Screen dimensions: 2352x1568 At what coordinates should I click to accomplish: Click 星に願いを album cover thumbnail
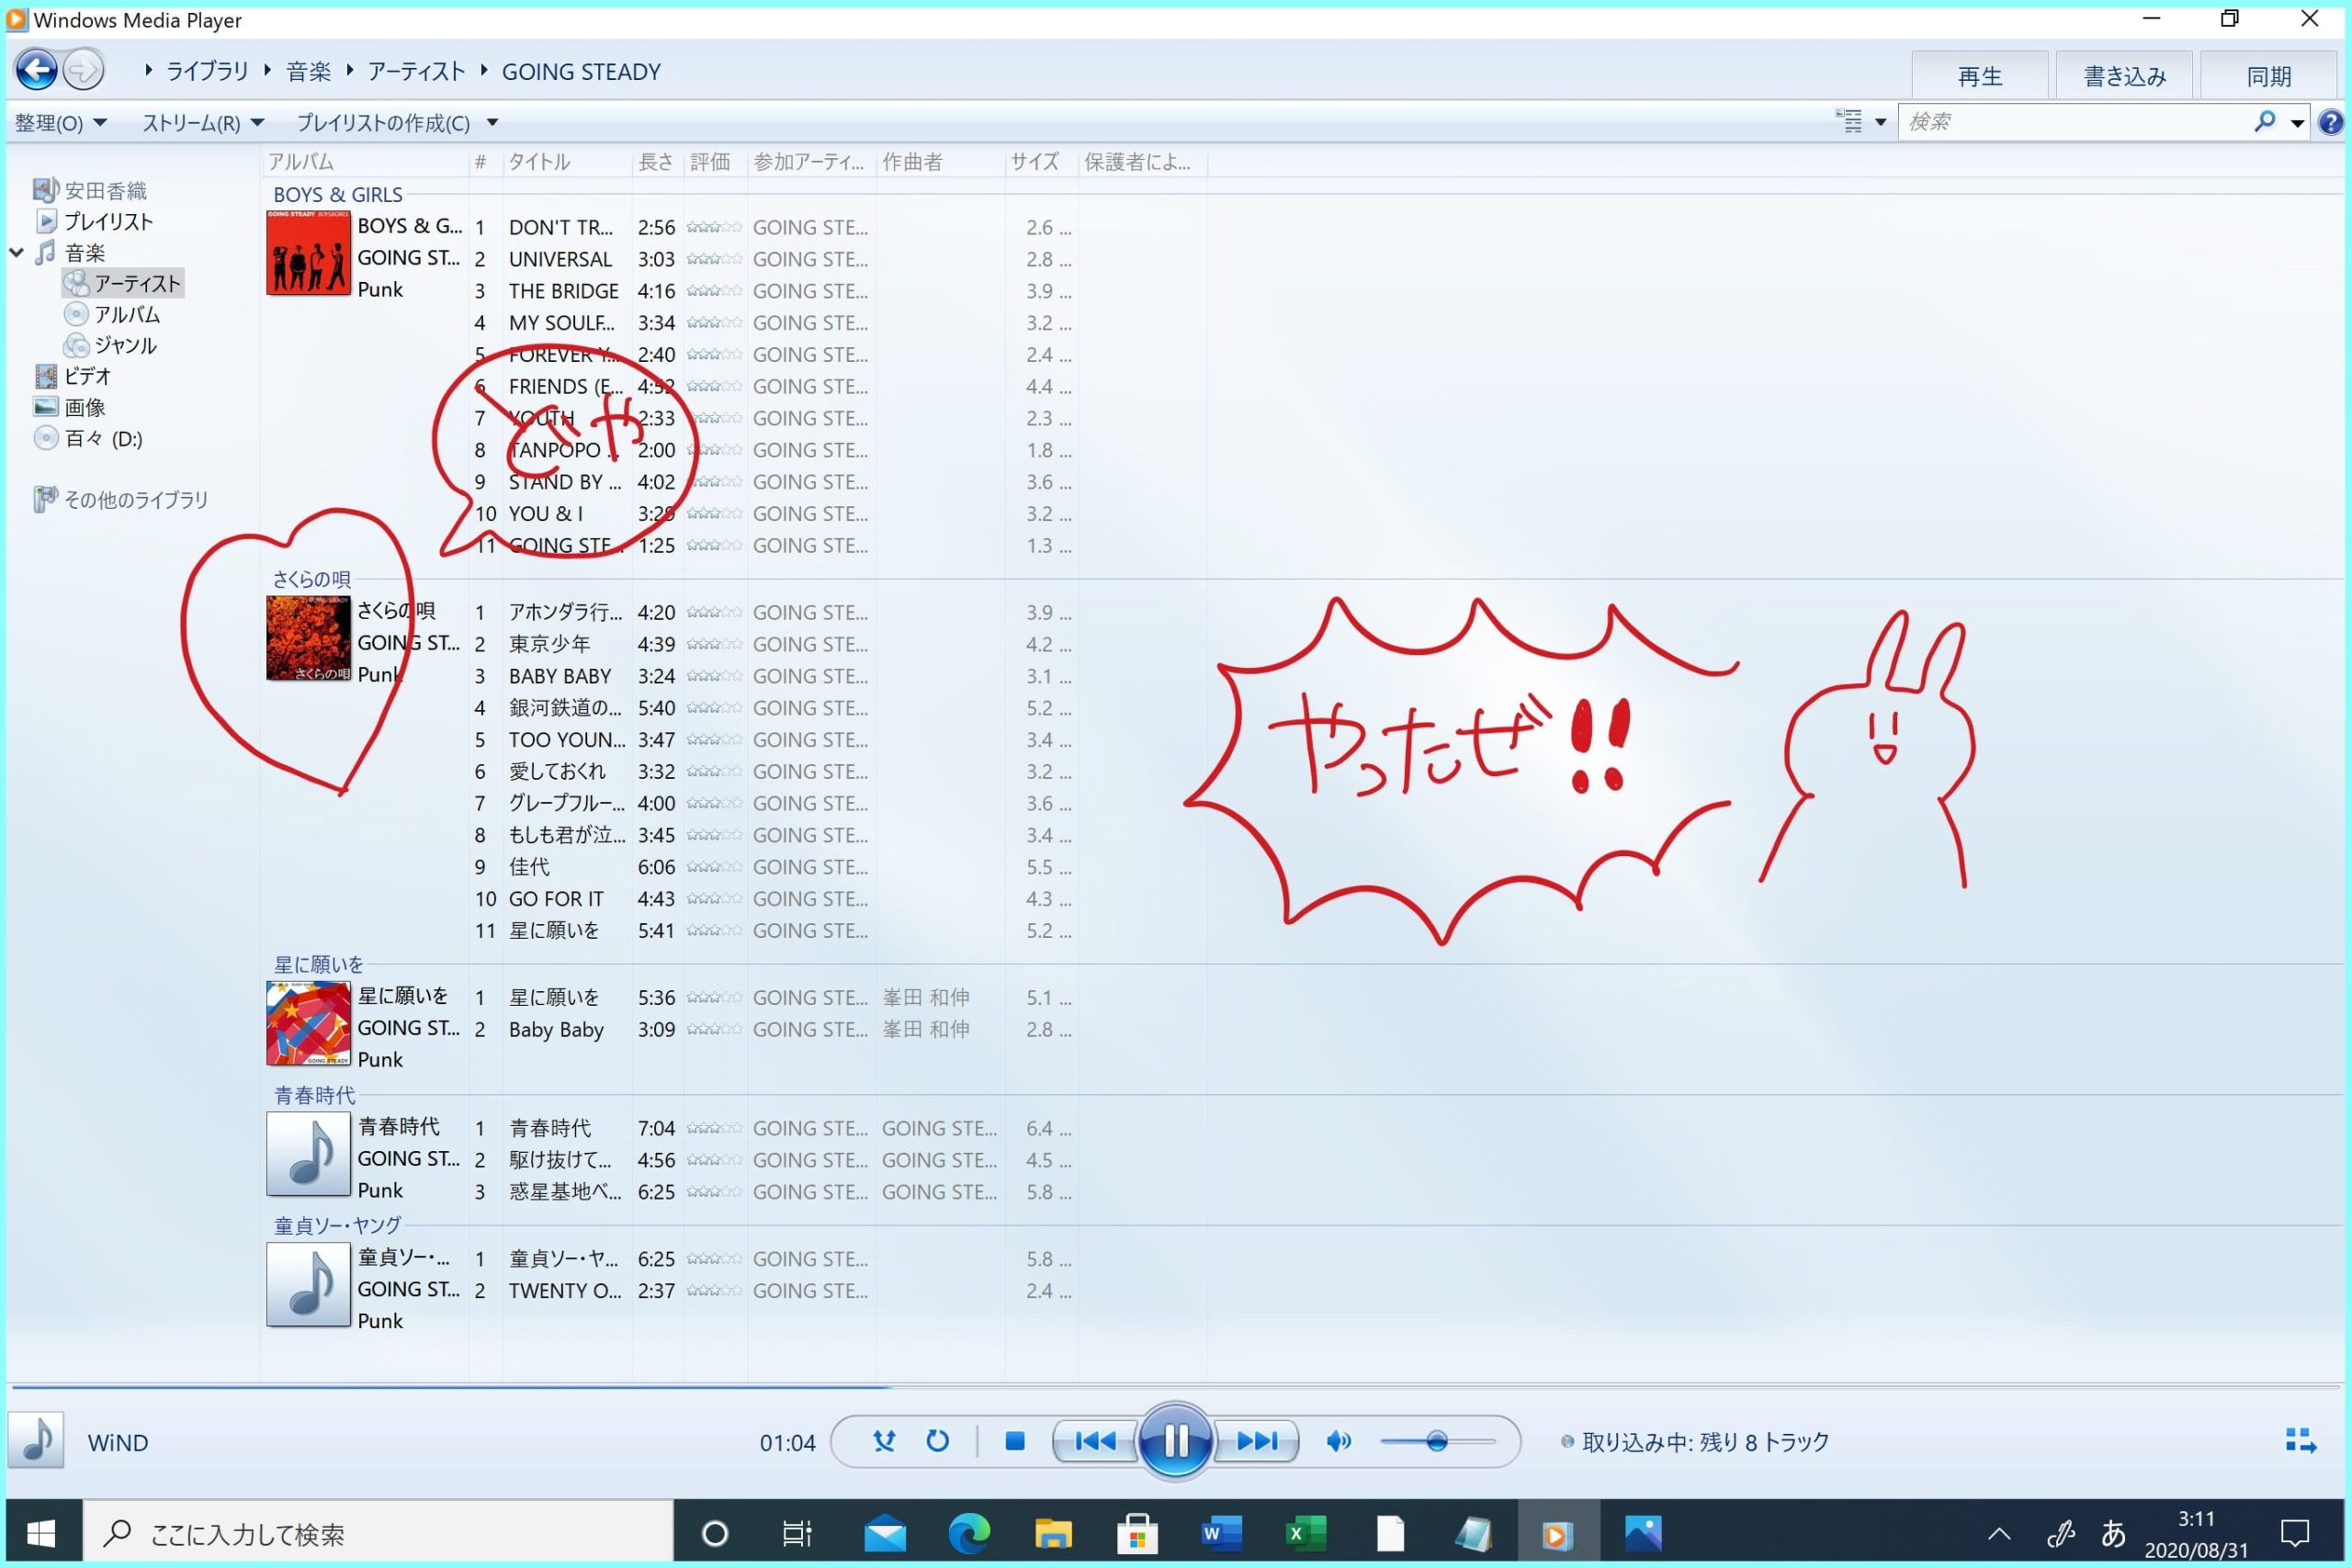[308, 1023]
